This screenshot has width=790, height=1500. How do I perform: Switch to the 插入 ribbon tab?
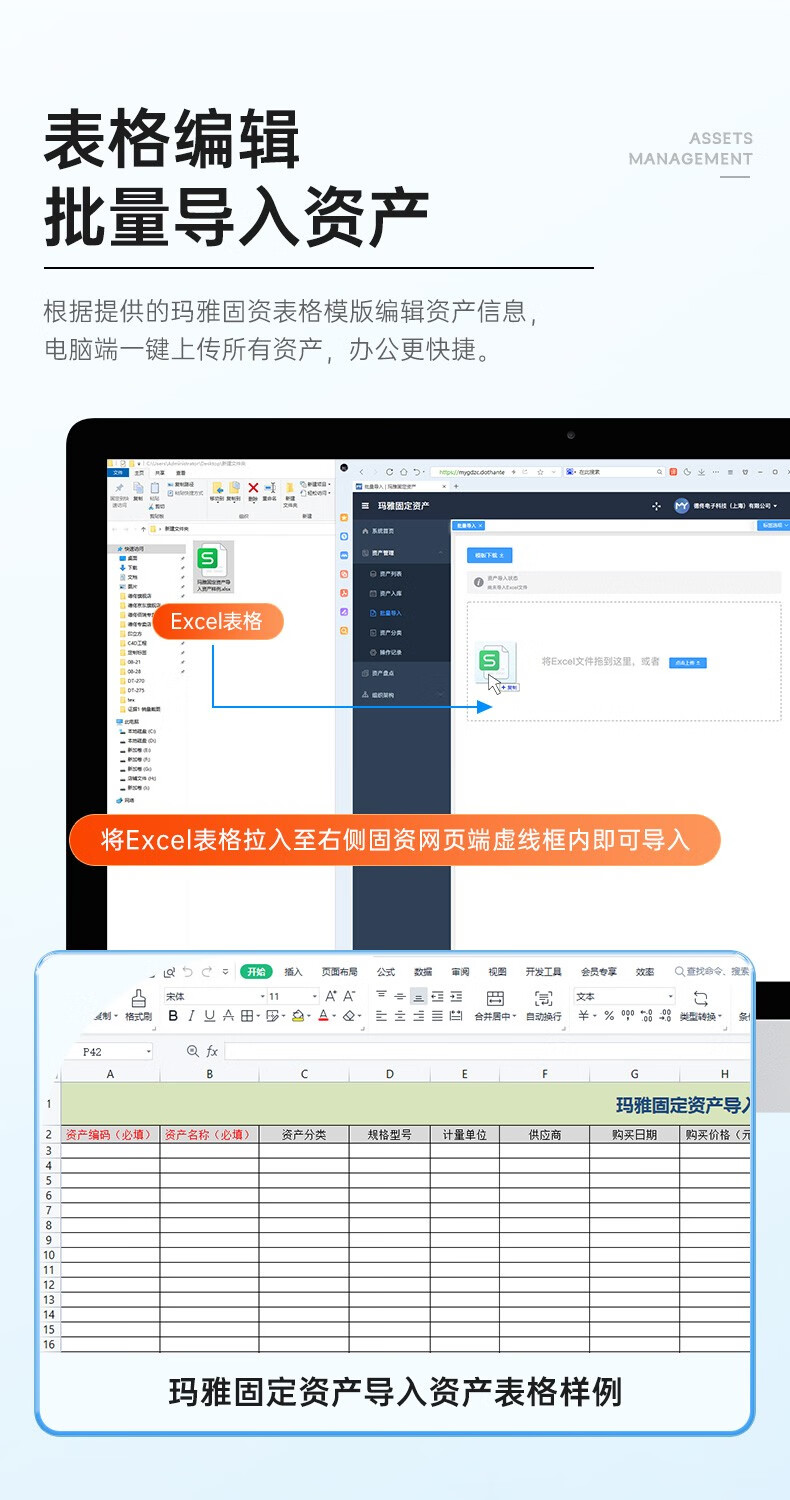293,971
